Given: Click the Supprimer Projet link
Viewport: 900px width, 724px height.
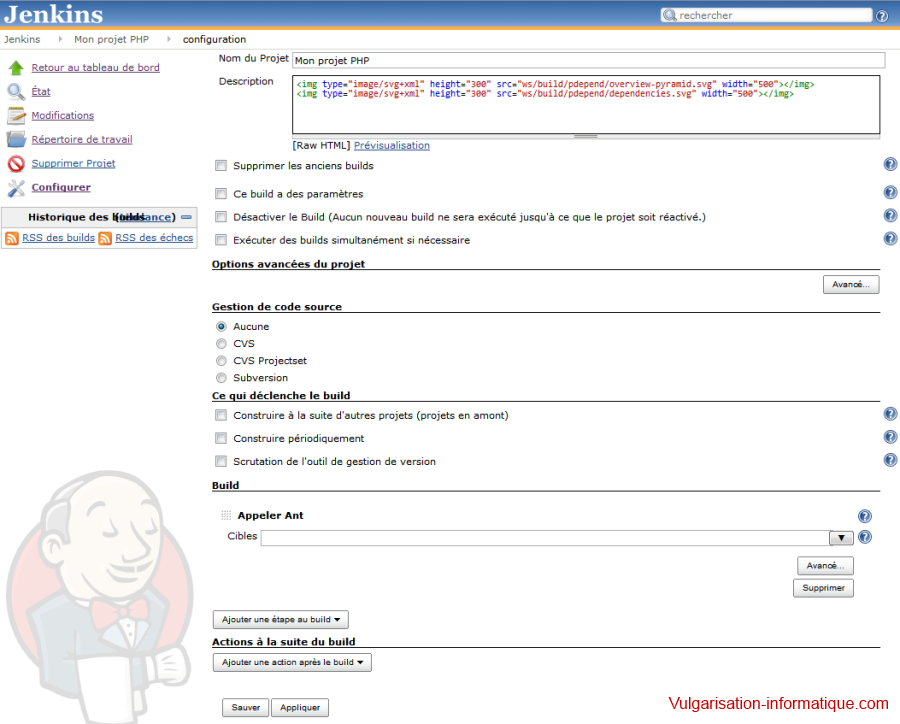Looking at the screenshot, I should tap(73, 164).
